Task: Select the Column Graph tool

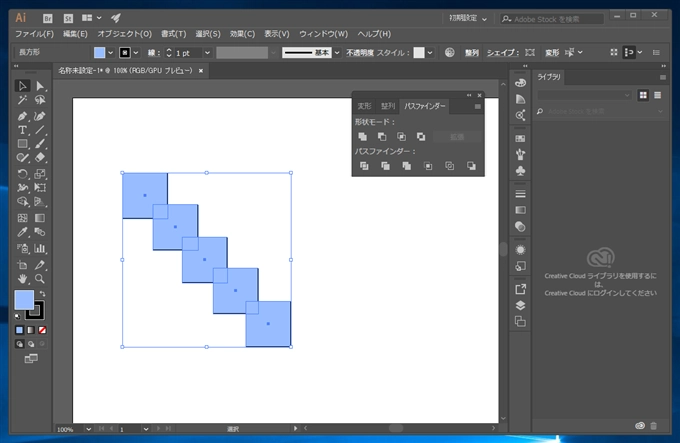Action: [x=40, y=248]
